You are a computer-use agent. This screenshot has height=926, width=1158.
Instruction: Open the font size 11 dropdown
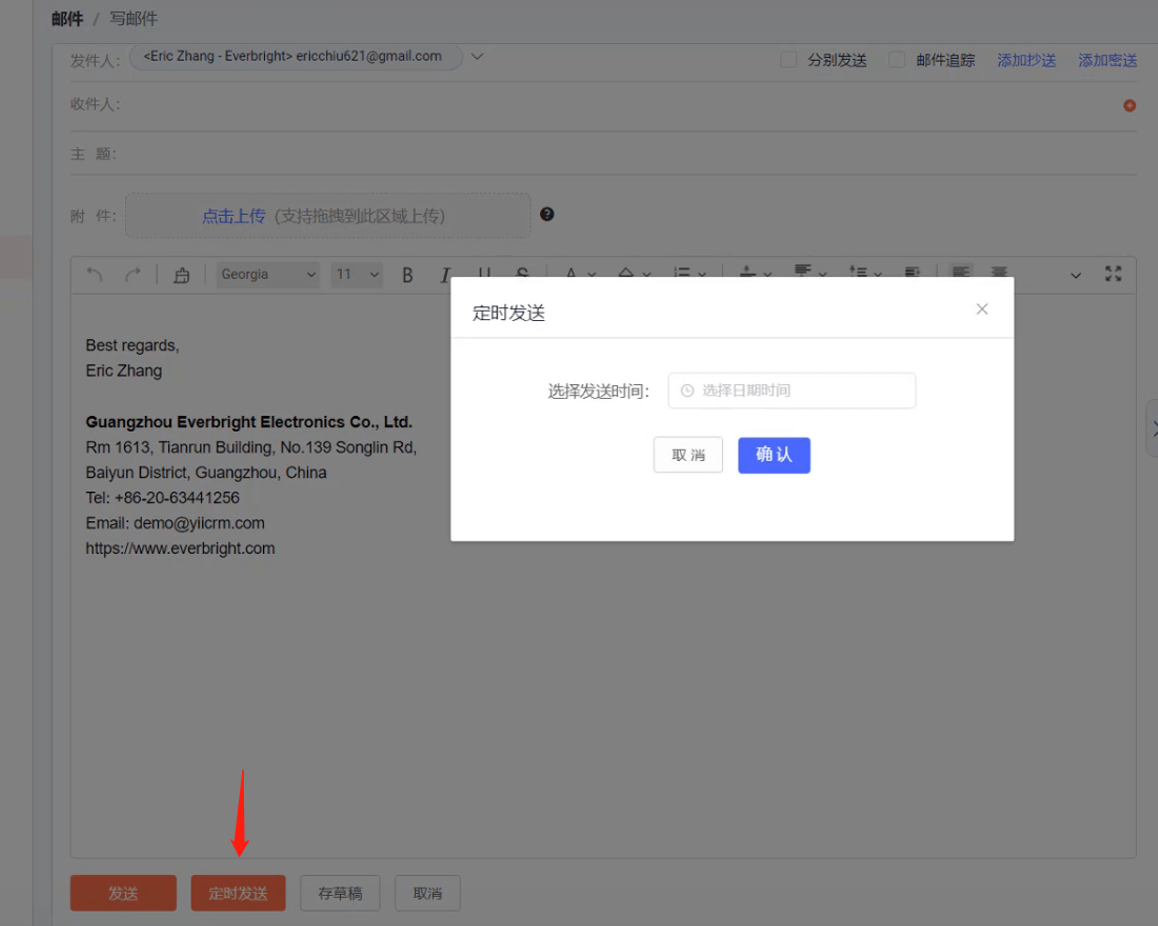coord(357,275)
